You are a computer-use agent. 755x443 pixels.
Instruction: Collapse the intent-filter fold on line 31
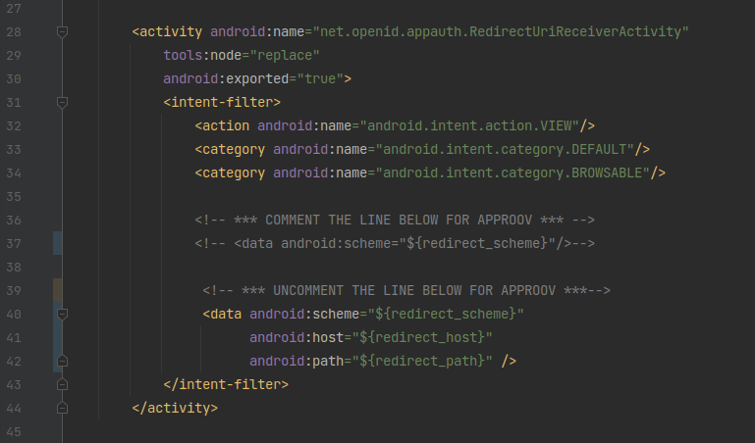coord(62,103)
